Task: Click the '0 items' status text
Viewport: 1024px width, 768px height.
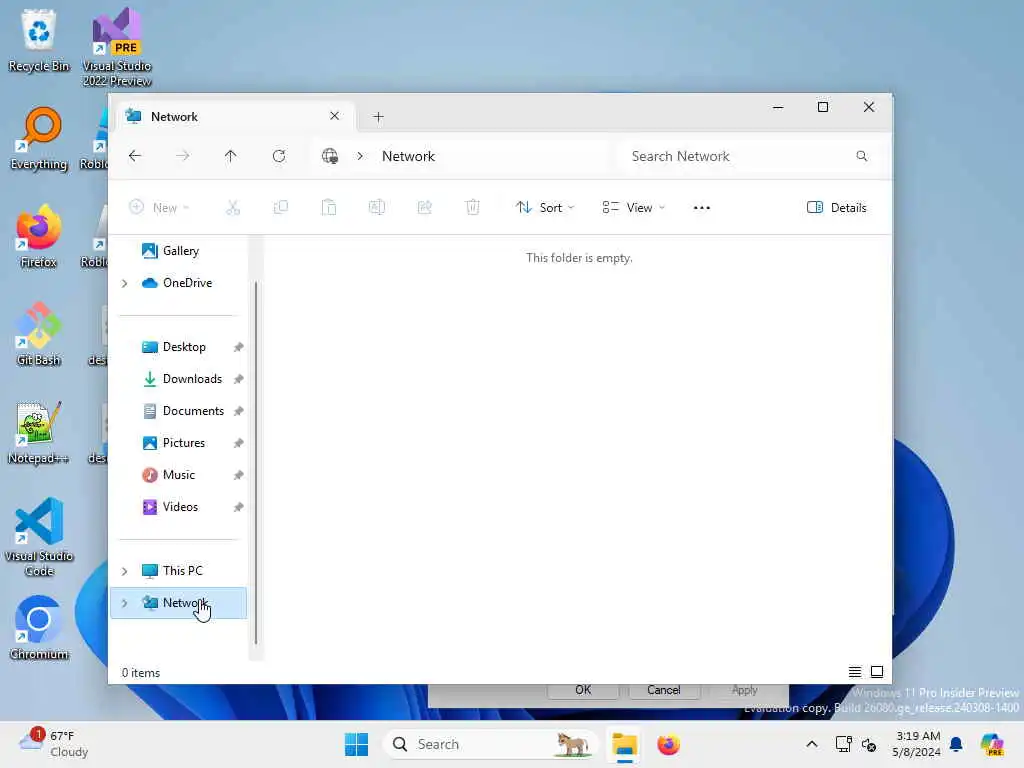Action: (x=140, y=673)
